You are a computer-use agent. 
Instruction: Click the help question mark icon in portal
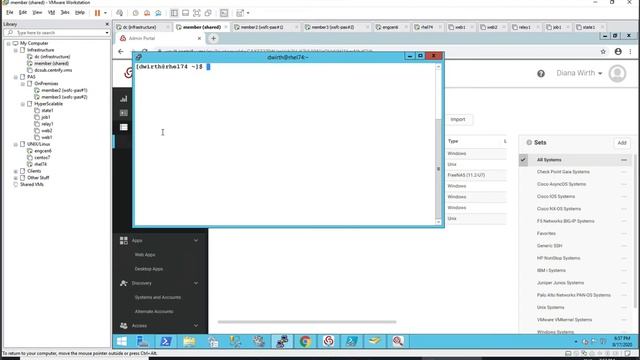(541, 74)
